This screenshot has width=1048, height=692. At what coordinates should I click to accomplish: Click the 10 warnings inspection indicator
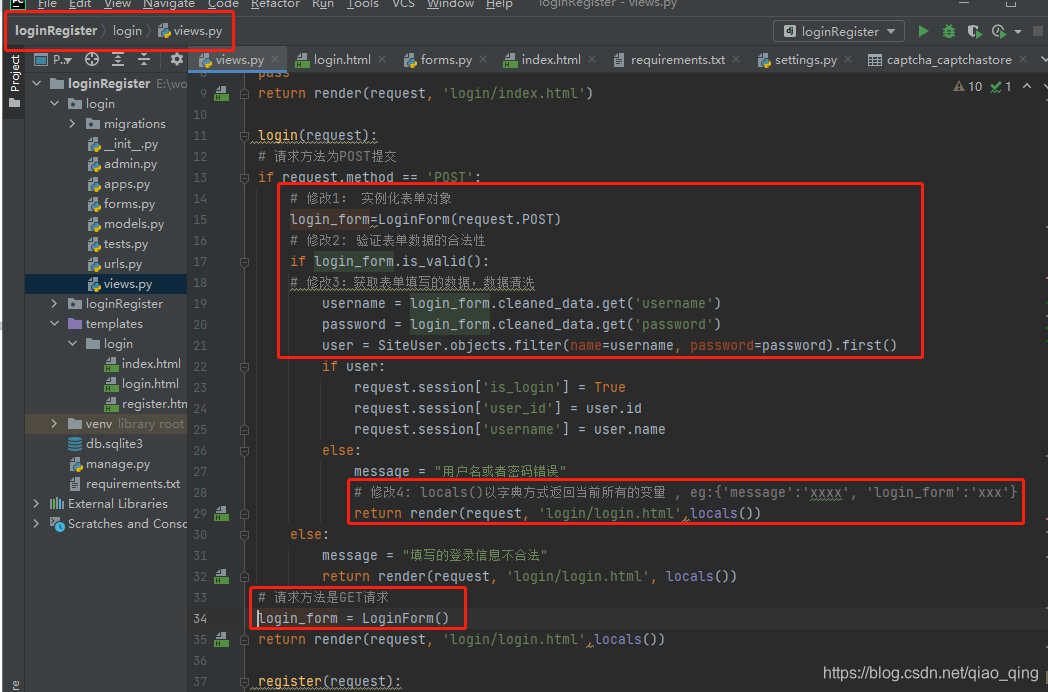pyautogui.click(x=968, y=86)
